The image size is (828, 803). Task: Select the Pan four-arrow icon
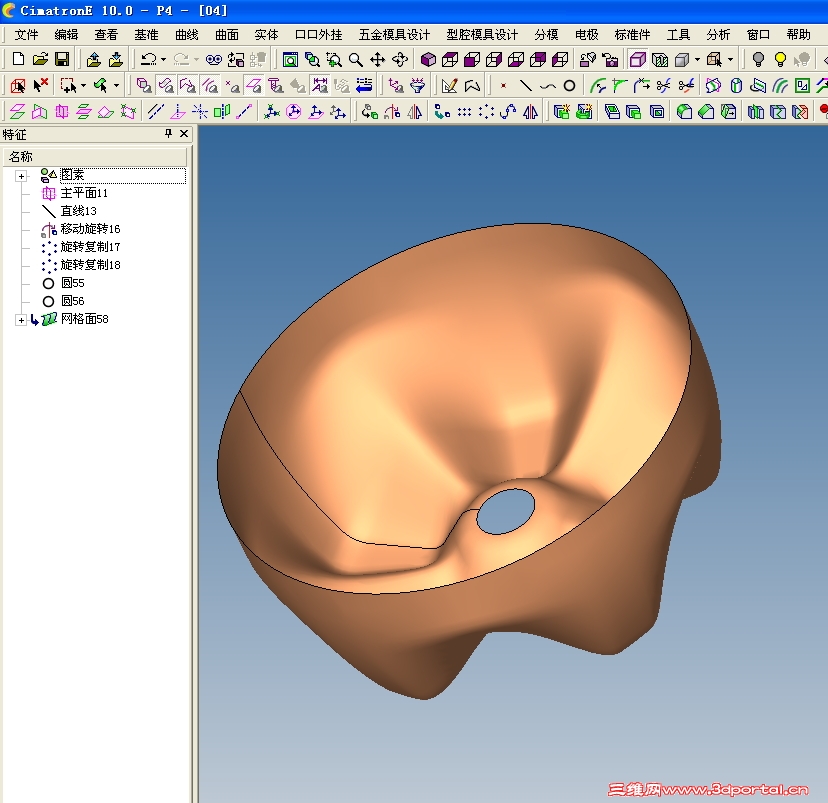pos(377,60)
